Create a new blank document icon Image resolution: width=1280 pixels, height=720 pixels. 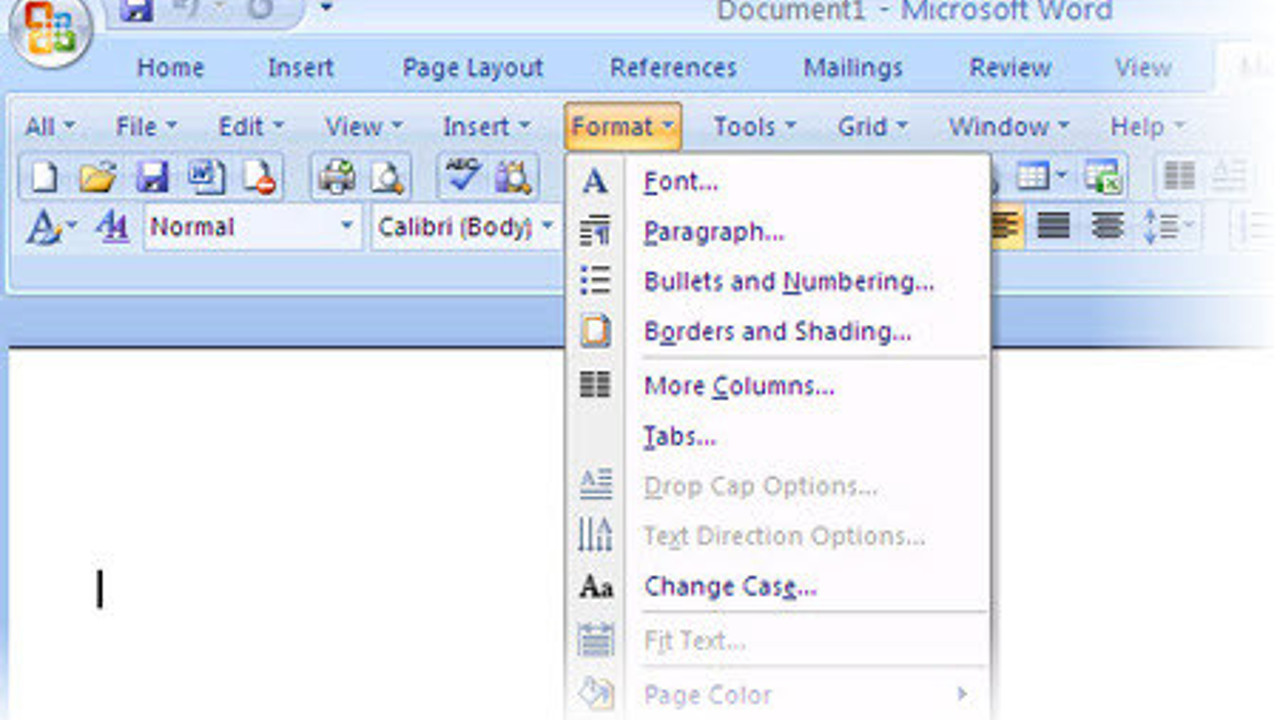[43, 176]
